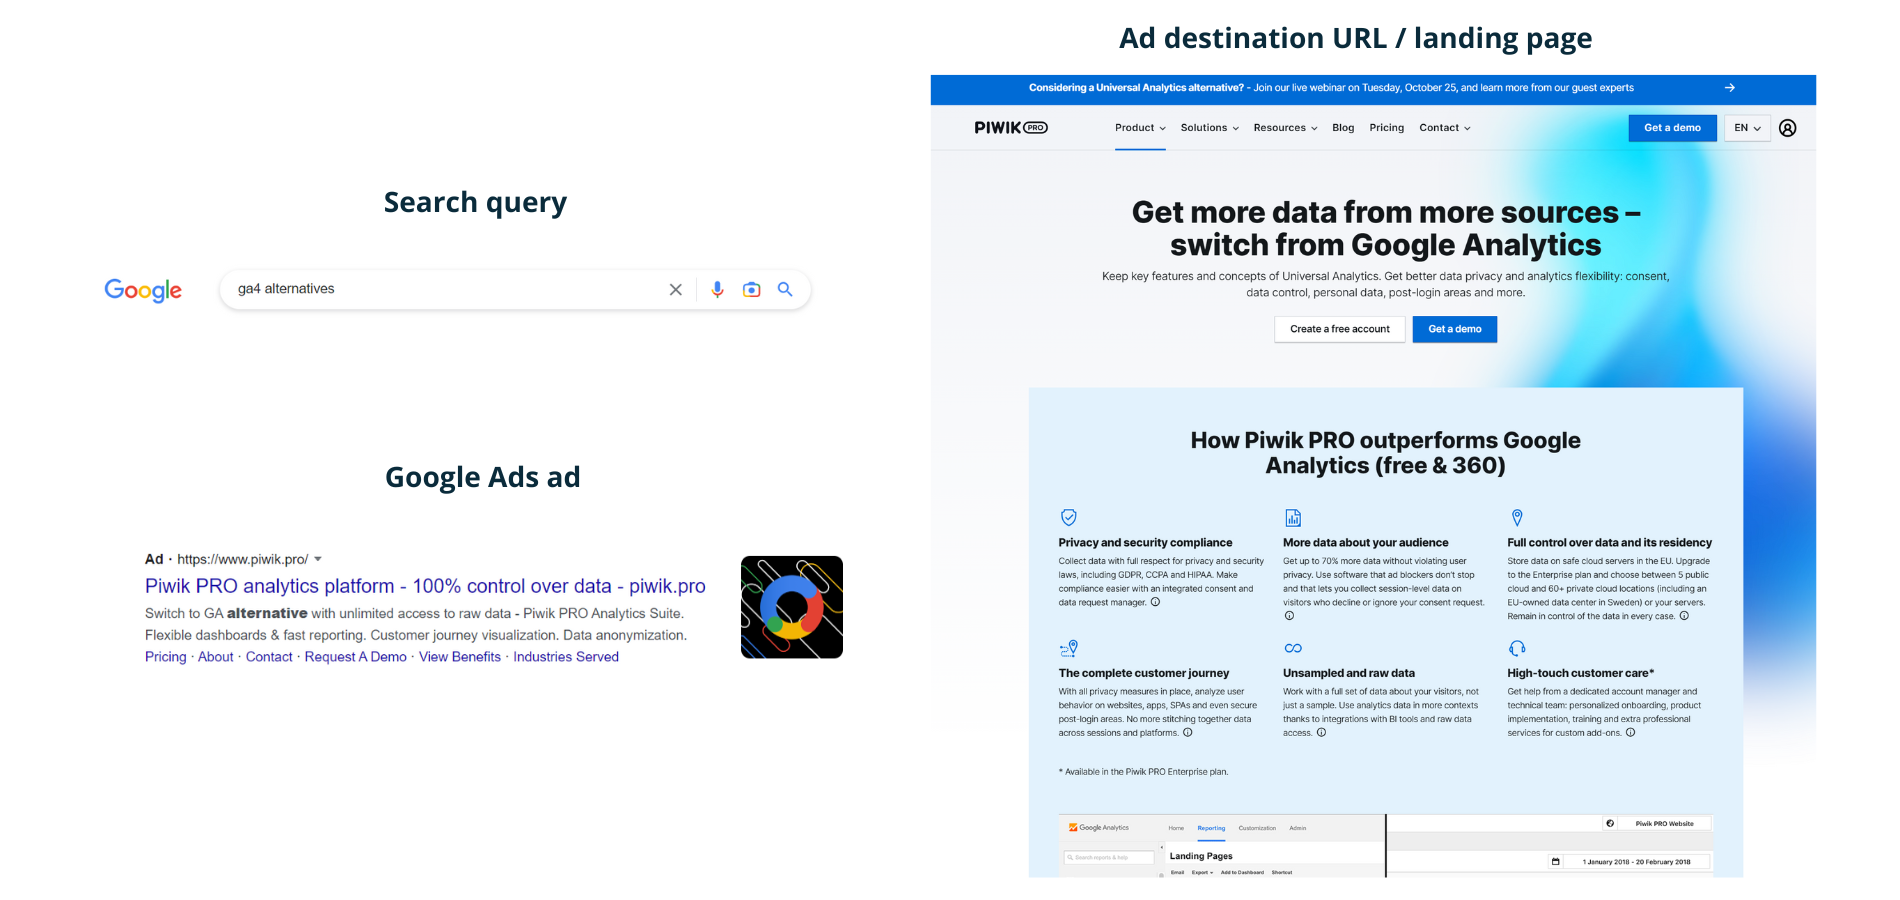Screen dimensions: 1900x900
Task: Open the EN language dropdown
Action: click(1747, 128)
